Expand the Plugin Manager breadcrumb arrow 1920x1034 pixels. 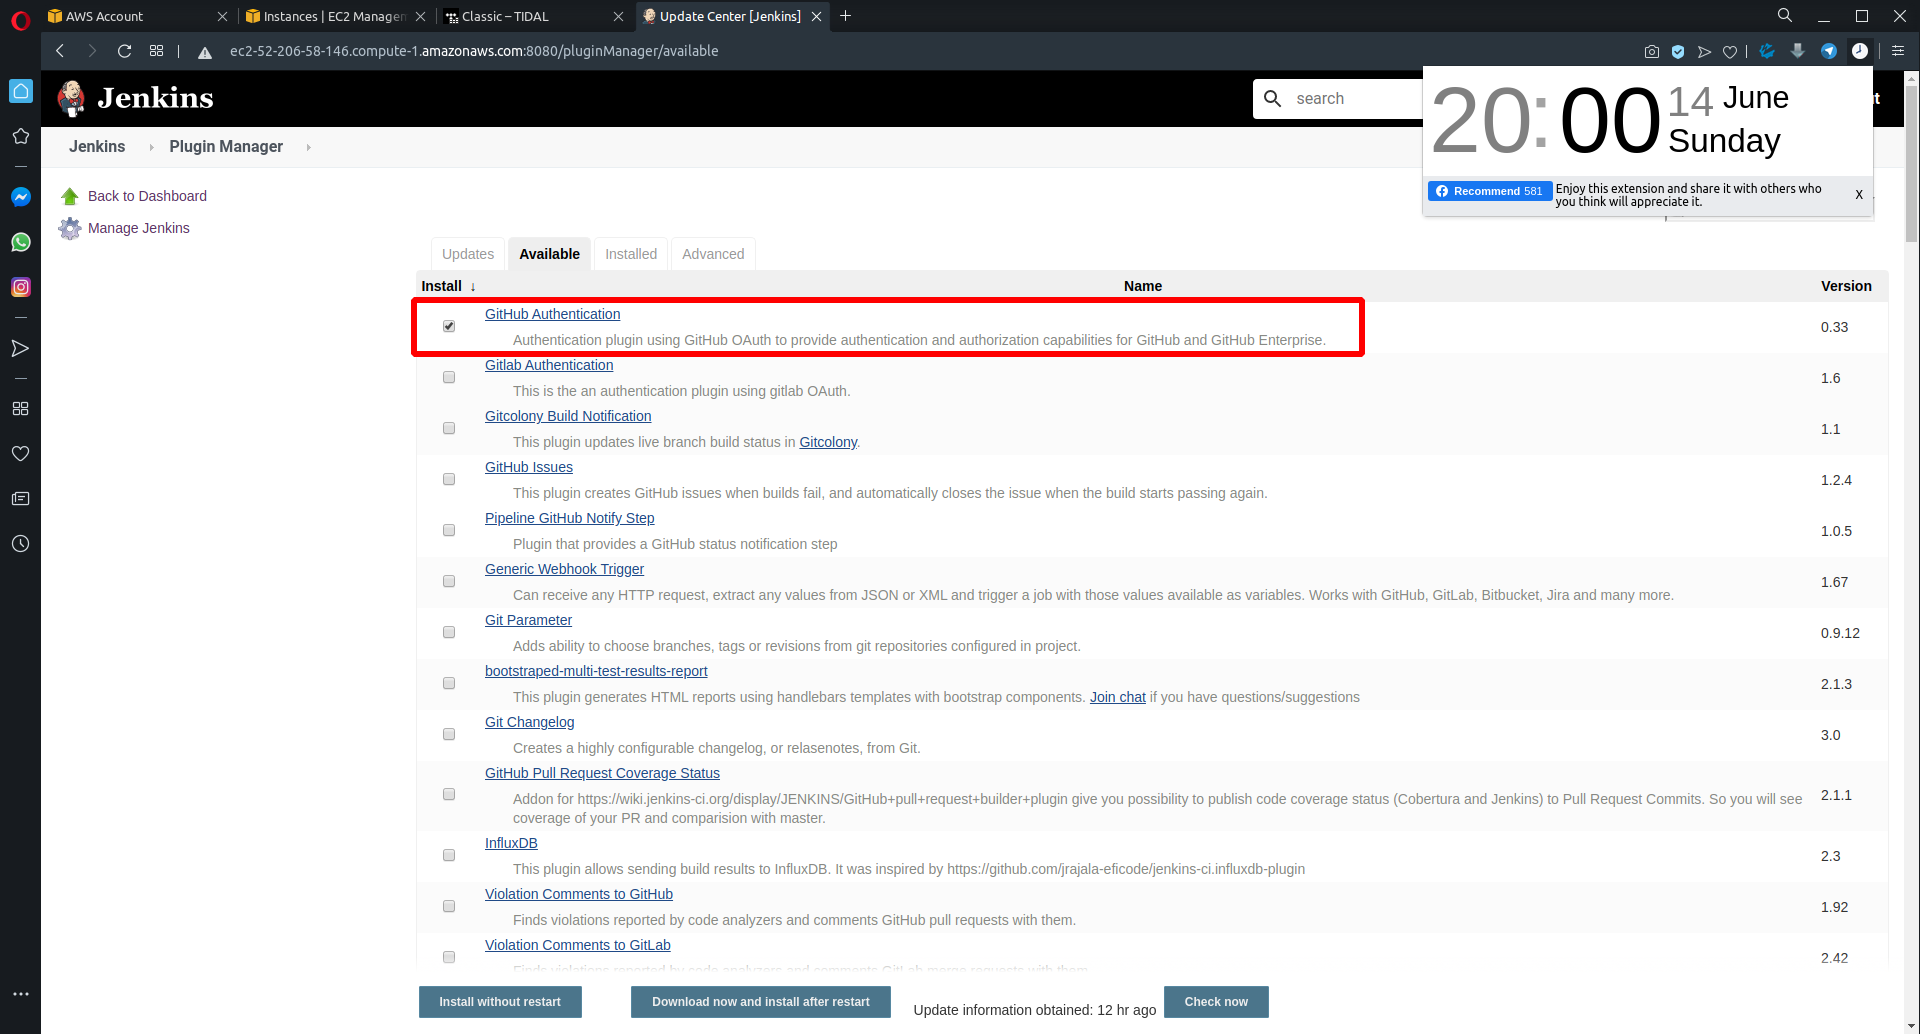click(308, 147)
